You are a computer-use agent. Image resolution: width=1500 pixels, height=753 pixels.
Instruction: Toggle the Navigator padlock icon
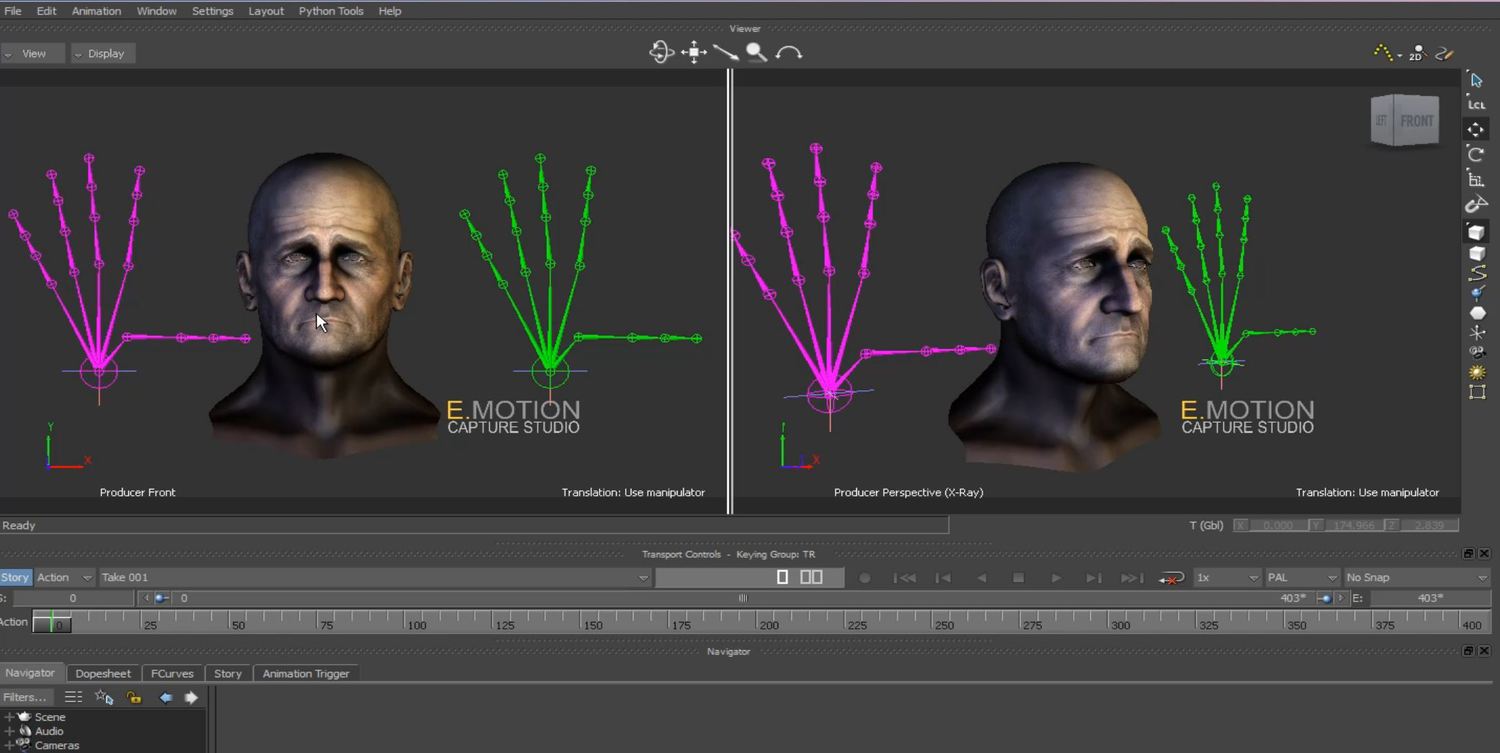pyautogui.click(x=134, y=697)
